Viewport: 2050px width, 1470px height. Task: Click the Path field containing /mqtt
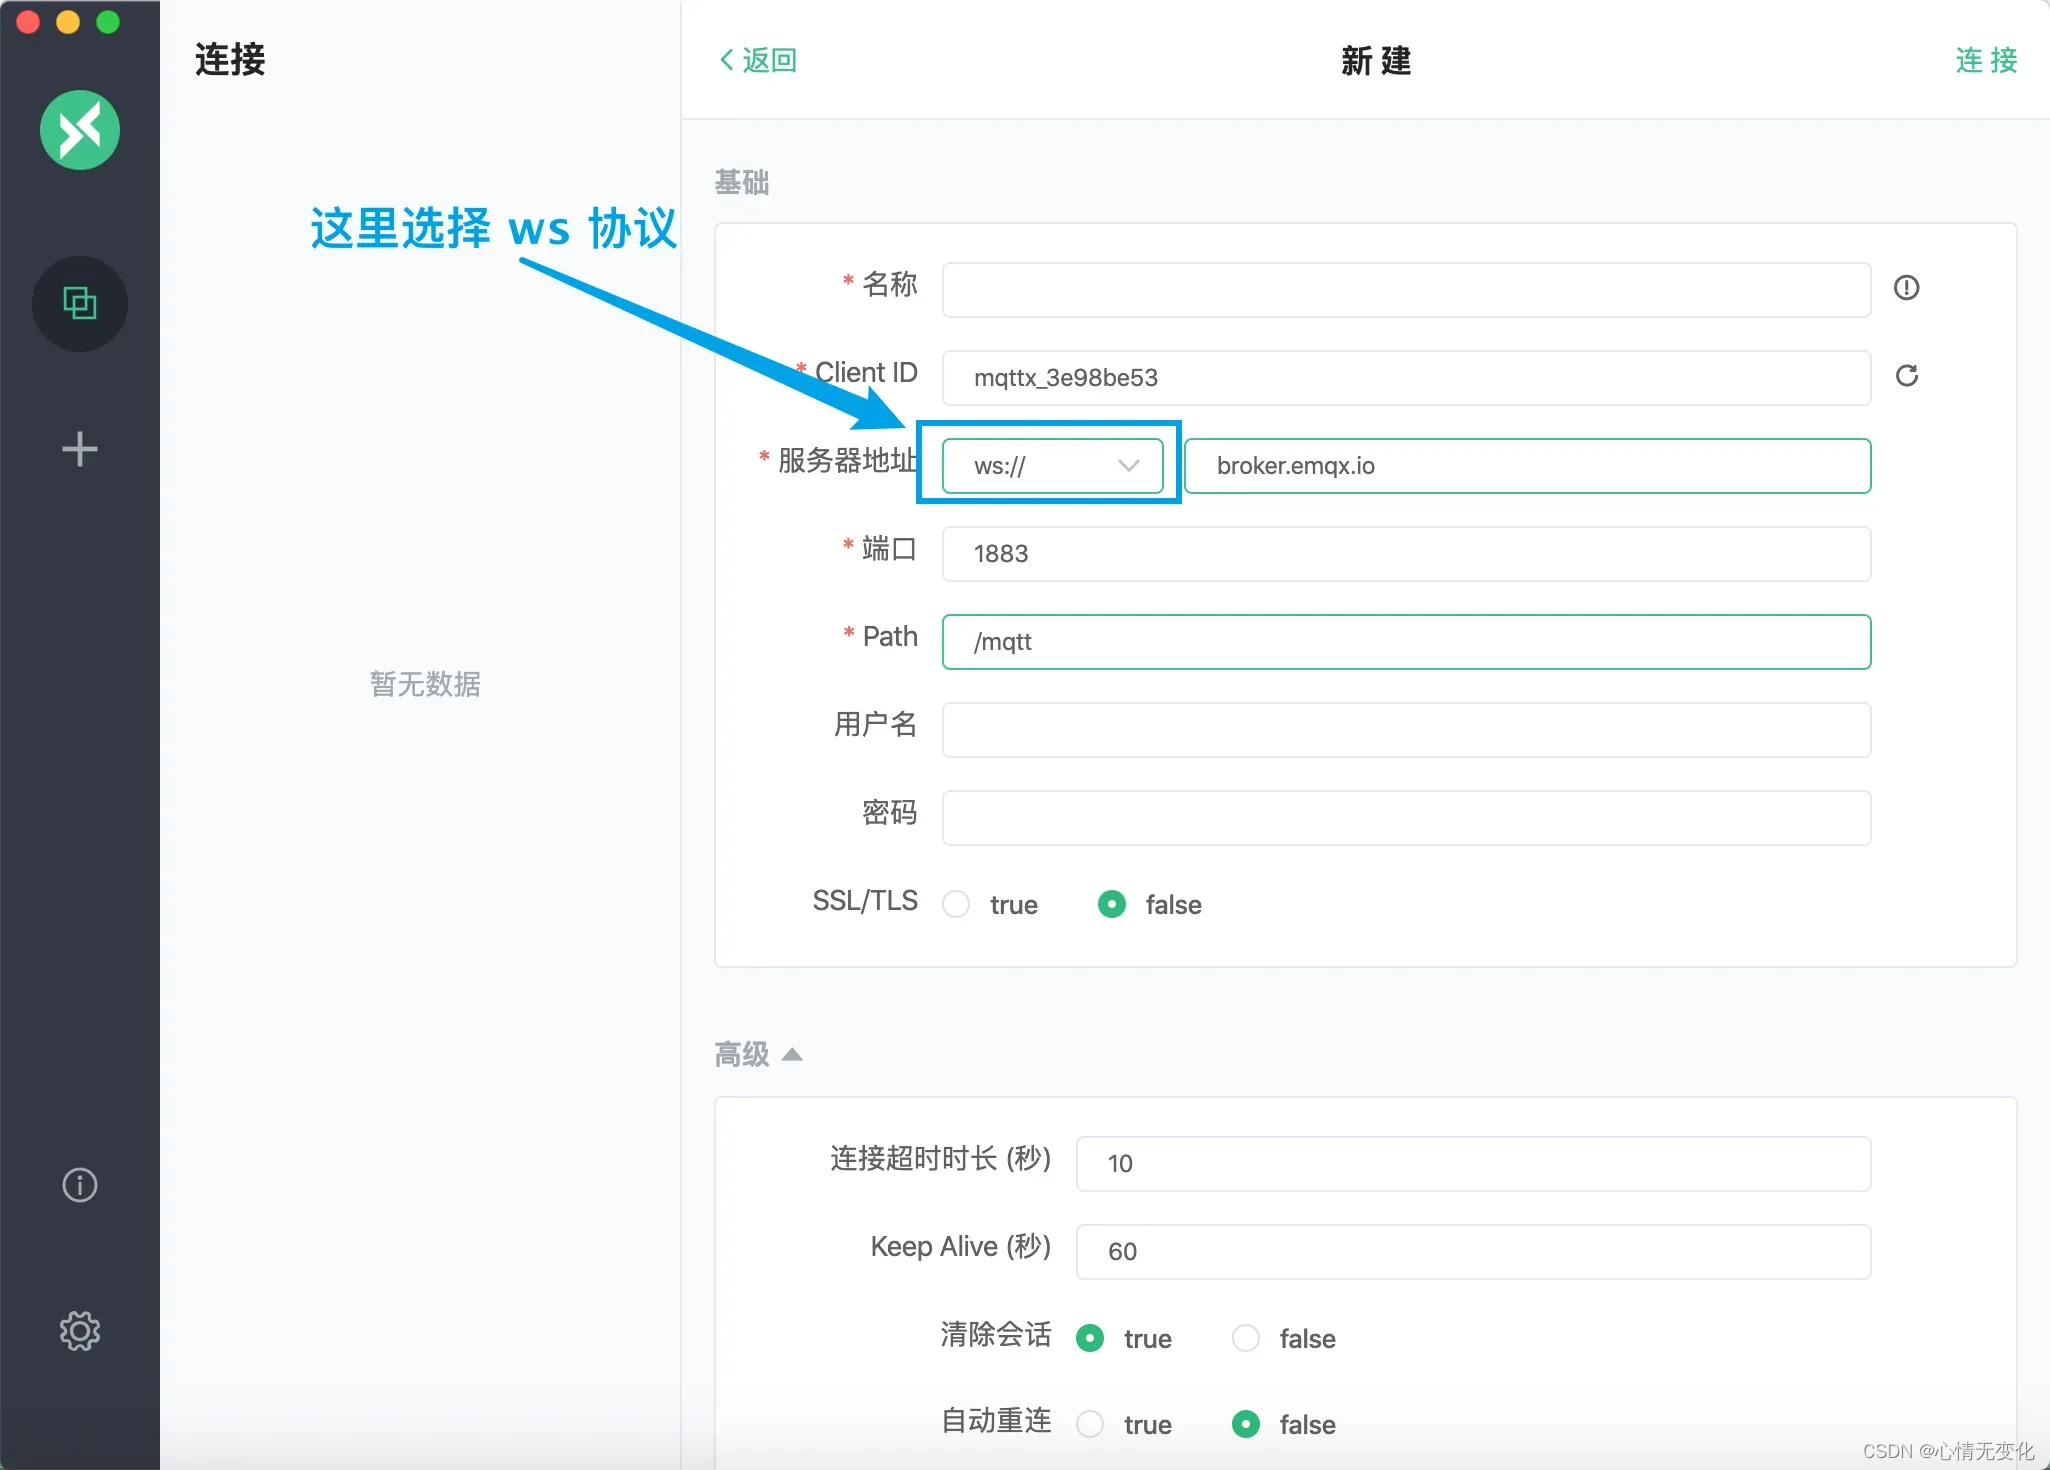click(x=1404, y=641)
